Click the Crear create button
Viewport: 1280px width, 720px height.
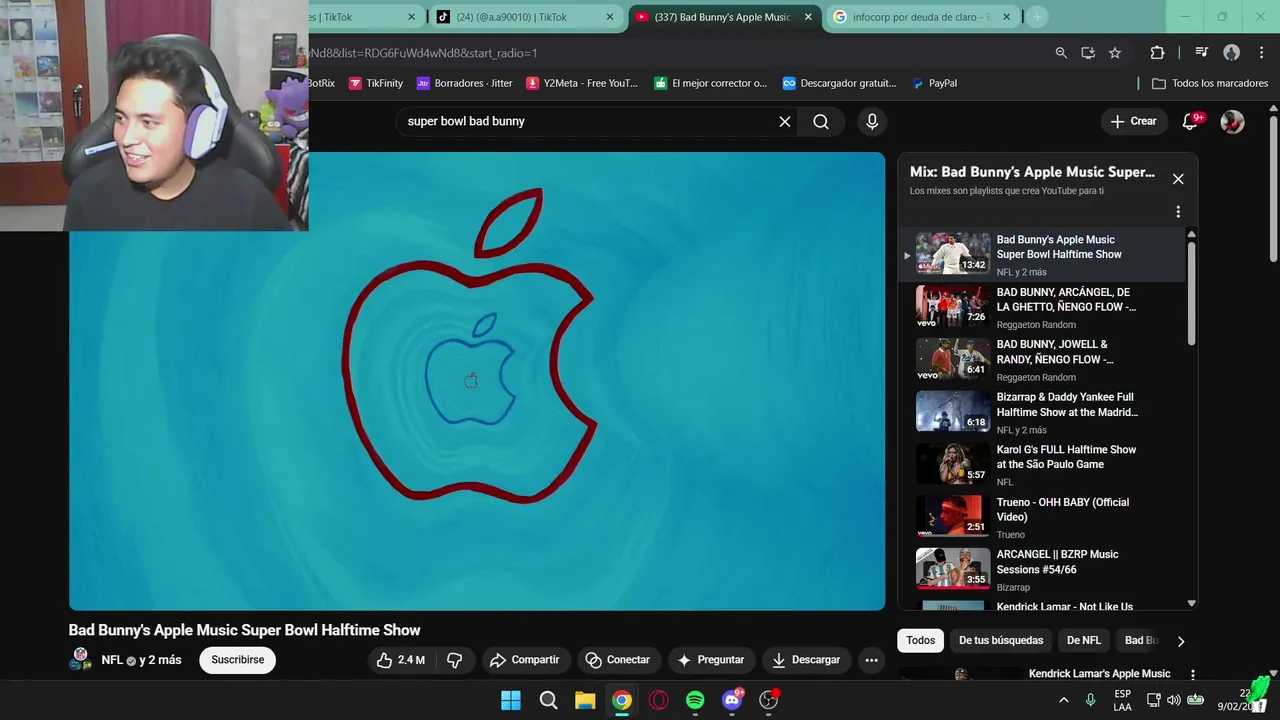coord(1134,122)
